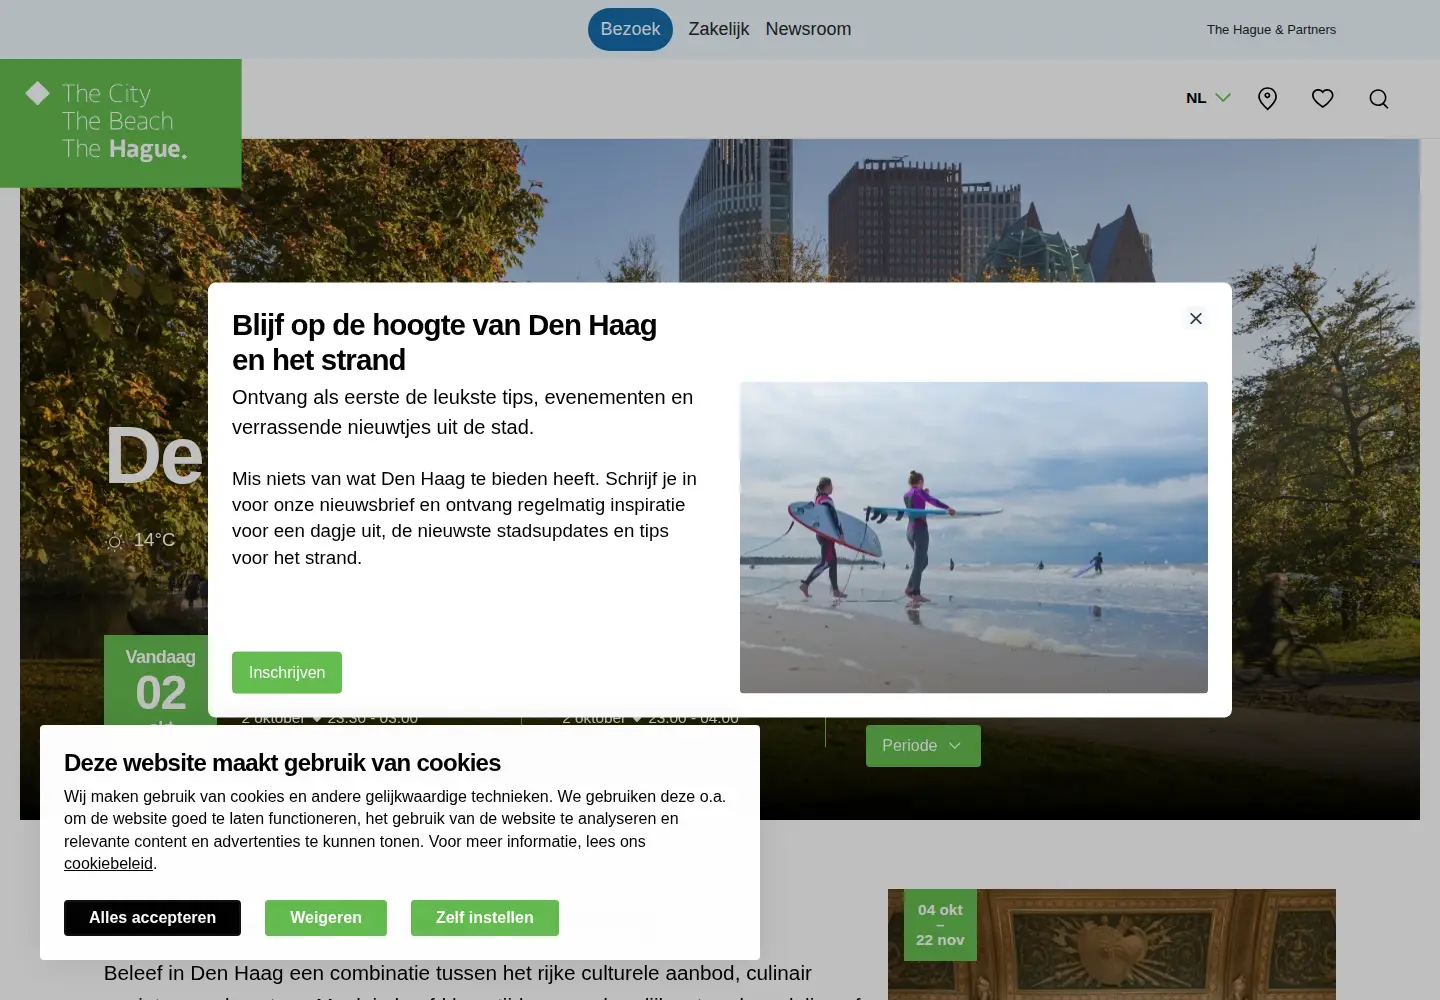This screenshot has width=1440, height=1000.
Task: Click the 'Deze website maakt gebruik van cookies' heading
Action: click(x=282, y=763)
